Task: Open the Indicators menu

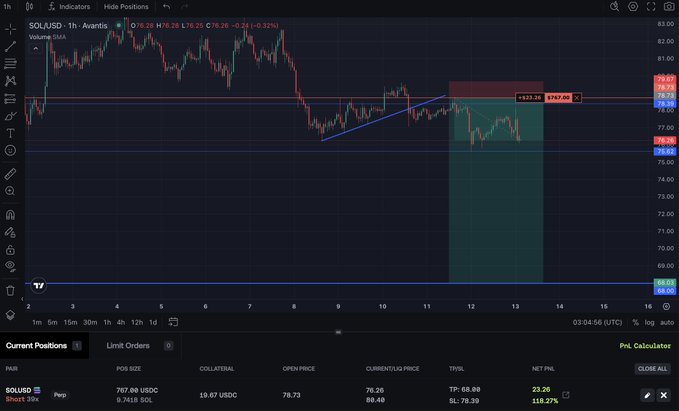Action: (x=69, y=6)
